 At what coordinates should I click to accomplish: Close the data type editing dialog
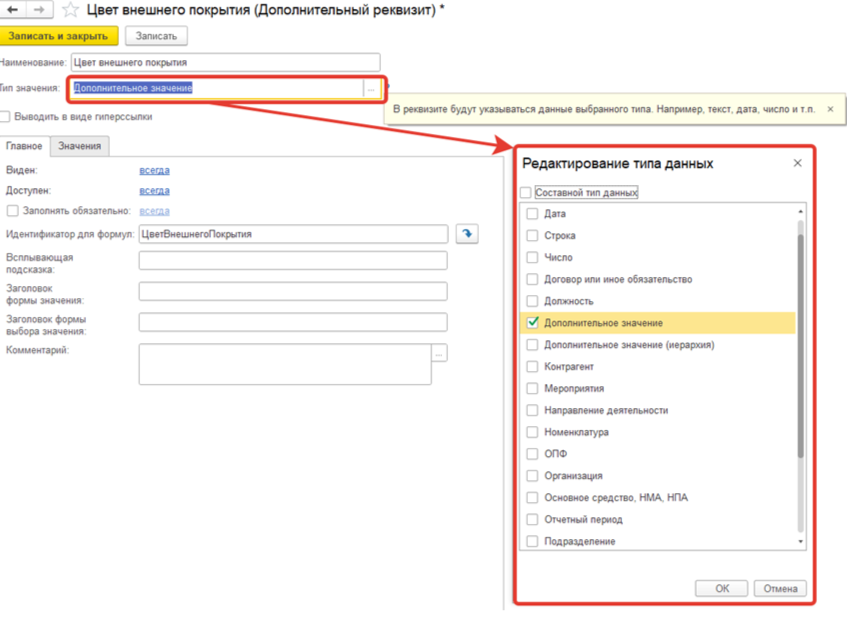pos(797,163)
